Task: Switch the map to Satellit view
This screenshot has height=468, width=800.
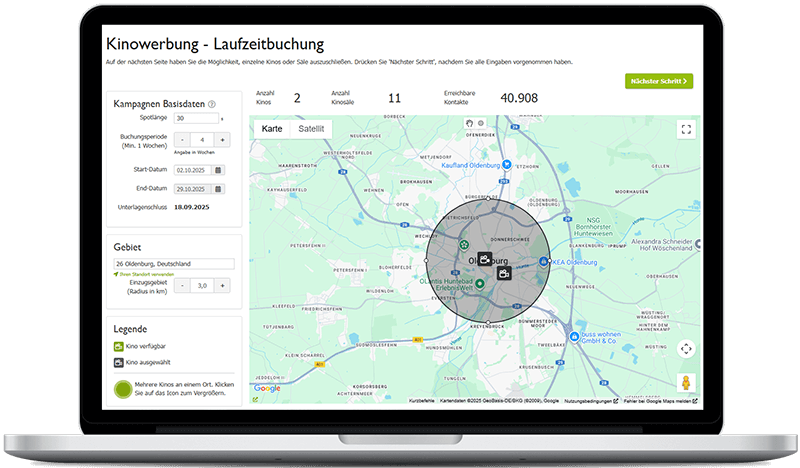Action: pos(311,129)
